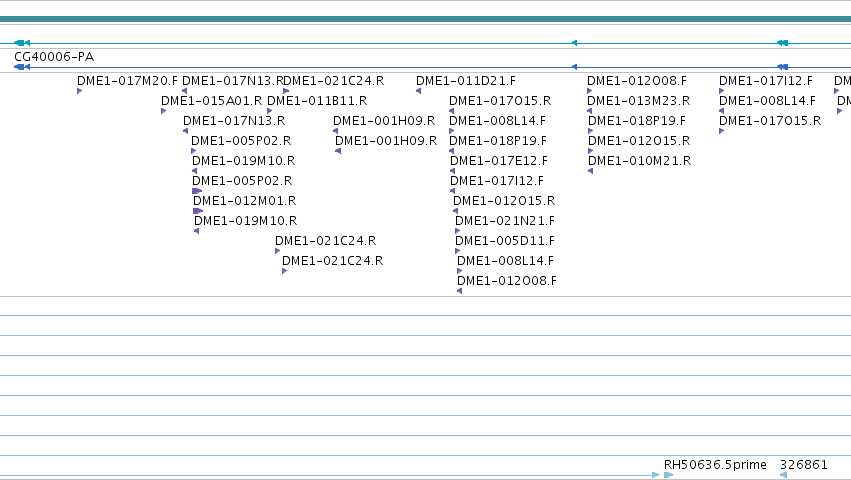Click arrow marker beneath DME1-017M20.F
The width and height of the screenshot is (851, 480).
[x=79, y=91]
